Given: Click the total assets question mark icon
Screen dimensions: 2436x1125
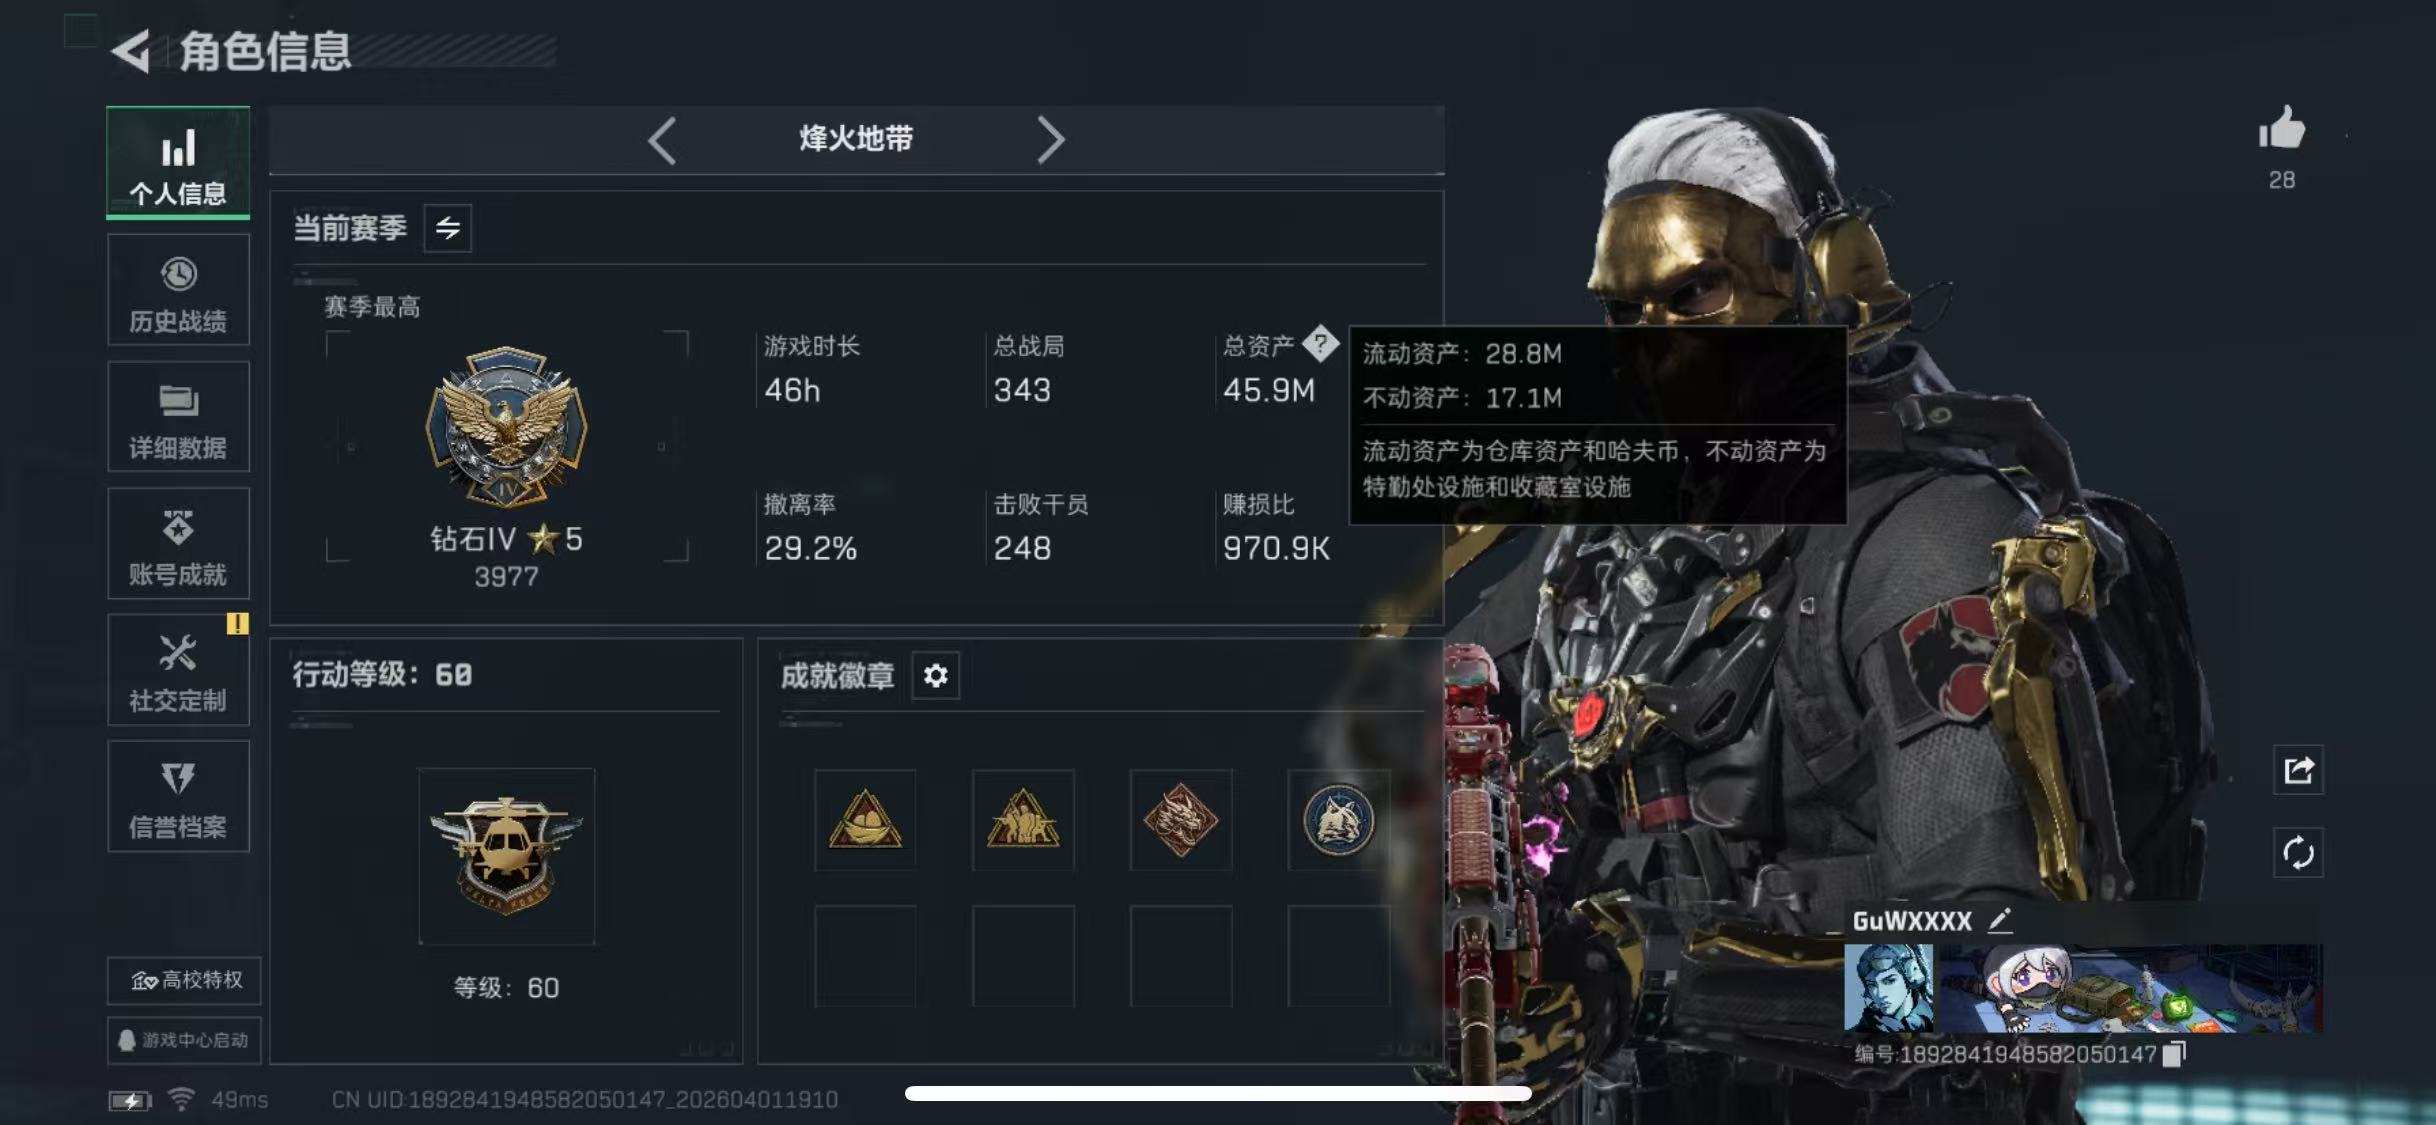Looking at the screenshot, I should click(1320, 344).
